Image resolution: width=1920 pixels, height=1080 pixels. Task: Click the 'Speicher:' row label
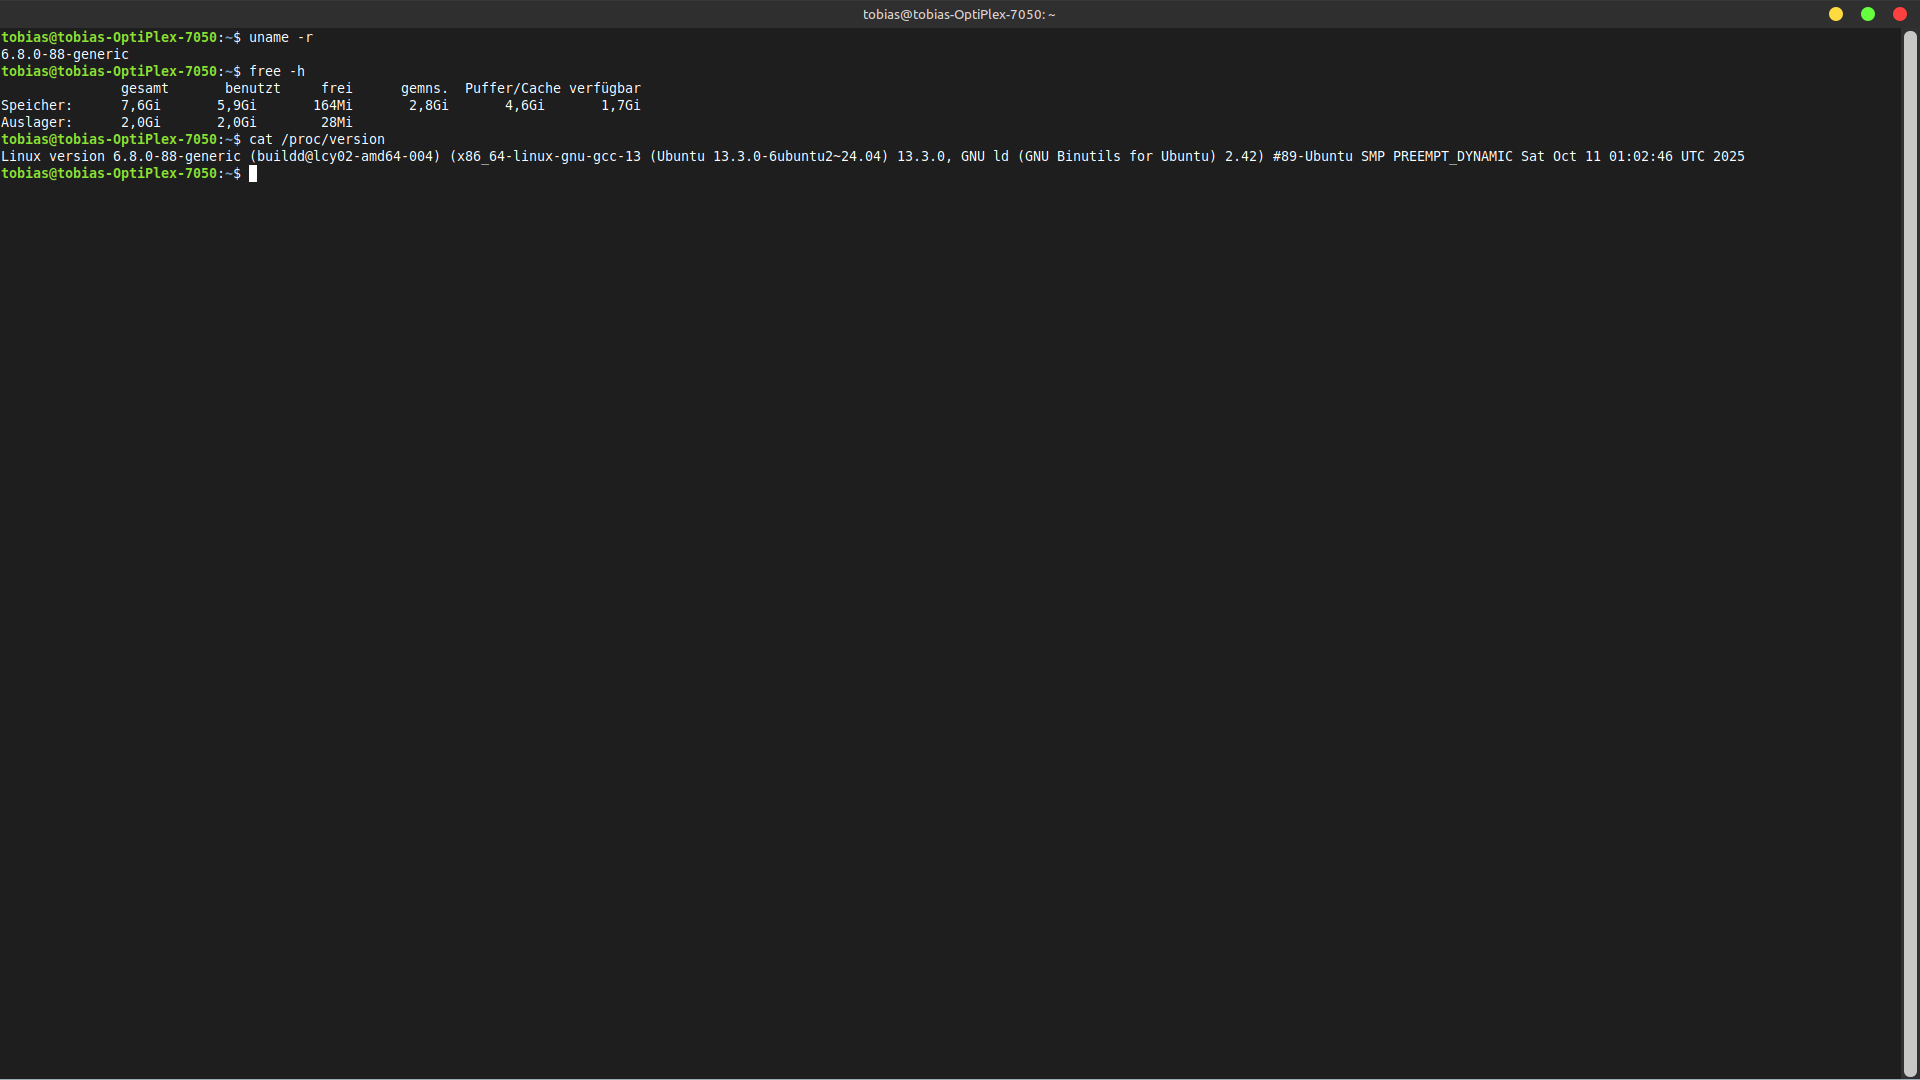tap(37, 105)
